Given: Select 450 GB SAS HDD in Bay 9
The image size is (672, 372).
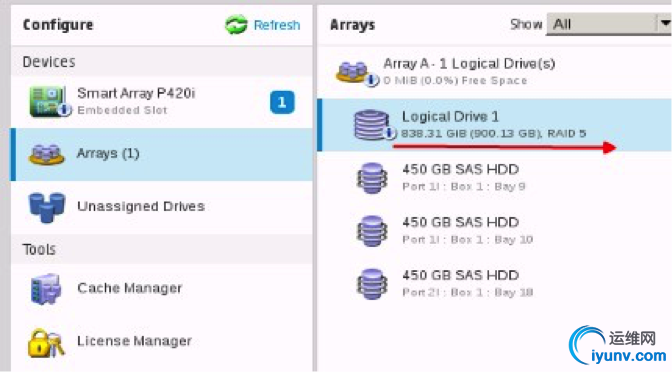Looking at the screenshot, I should [495, 177].
